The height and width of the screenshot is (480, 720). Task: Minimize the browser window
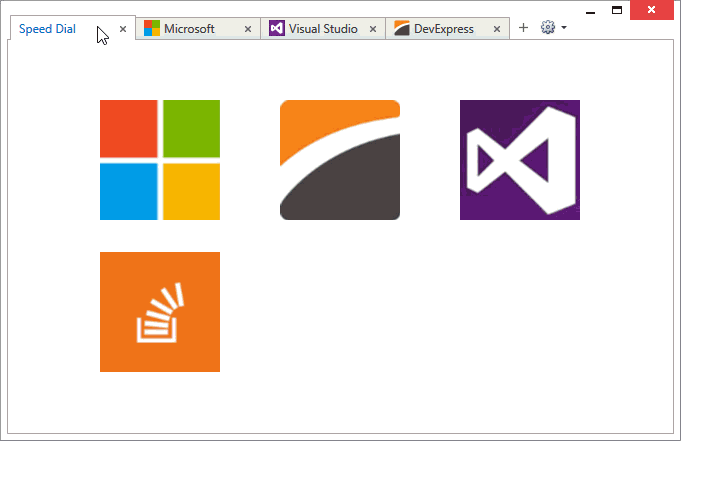pyautogui.click(x=591, y=11)
